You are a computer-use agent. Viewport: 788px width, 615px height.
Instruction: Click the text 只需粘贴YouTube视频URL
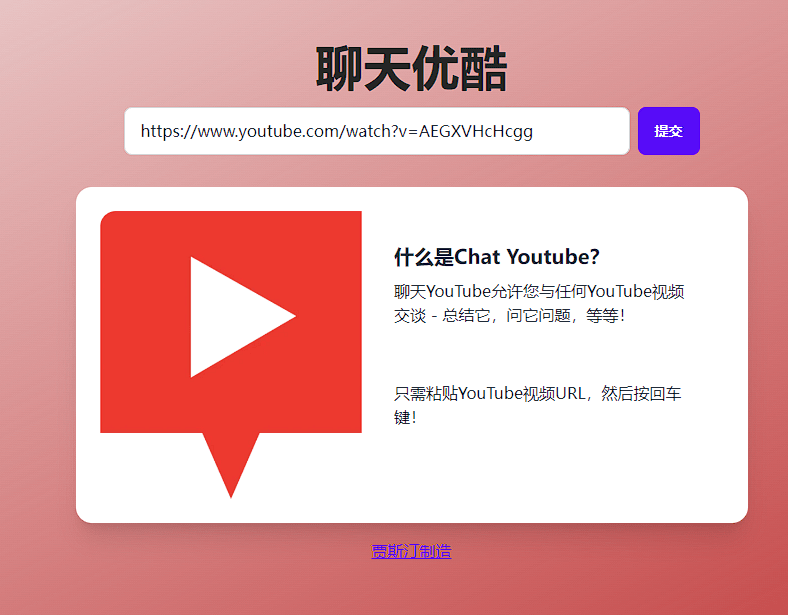click(x=489, y=393)
